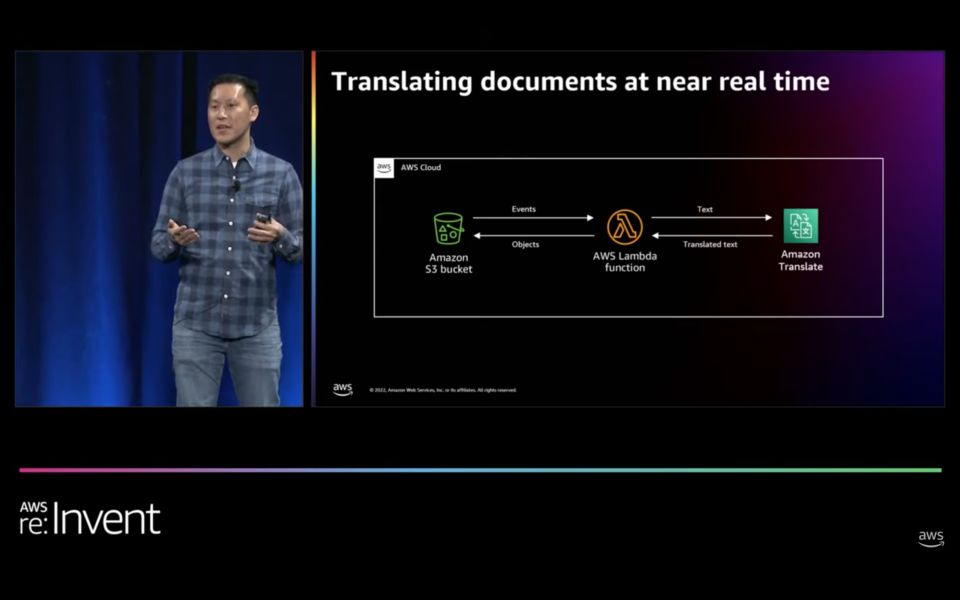Click the presenter video thumbnail
The image size is (960, 600).
(159, 229)
